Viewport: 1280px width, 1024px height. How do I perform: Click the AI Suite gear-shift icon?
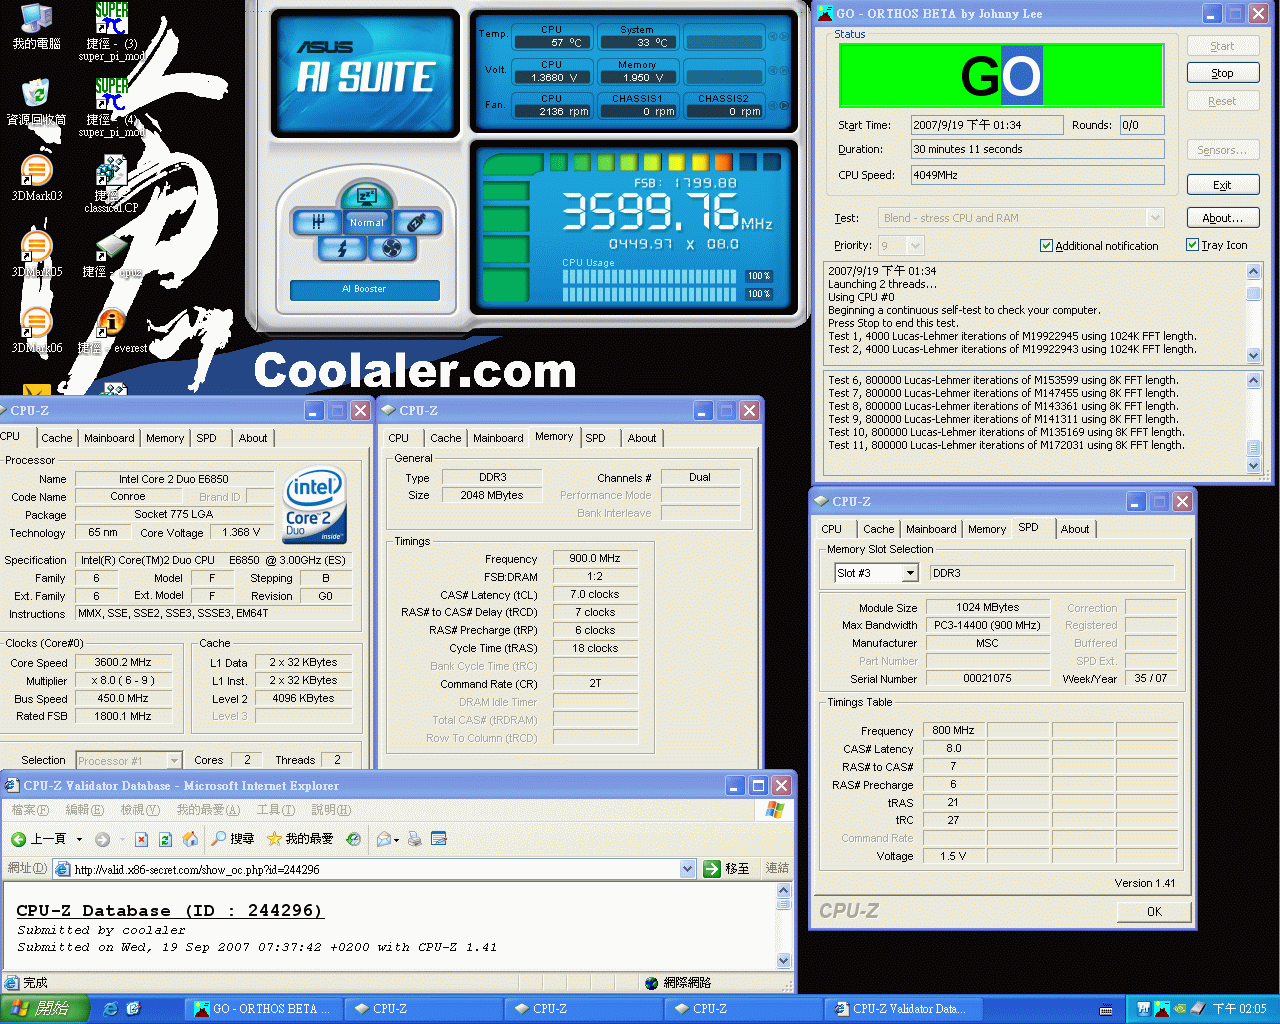[318, 222]
